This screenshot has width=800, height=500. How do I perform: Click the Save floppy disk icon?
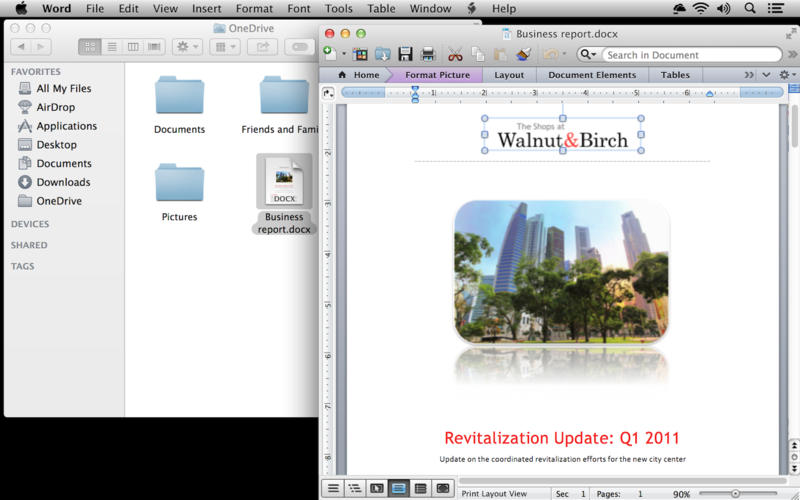click(x=405, y=54)
